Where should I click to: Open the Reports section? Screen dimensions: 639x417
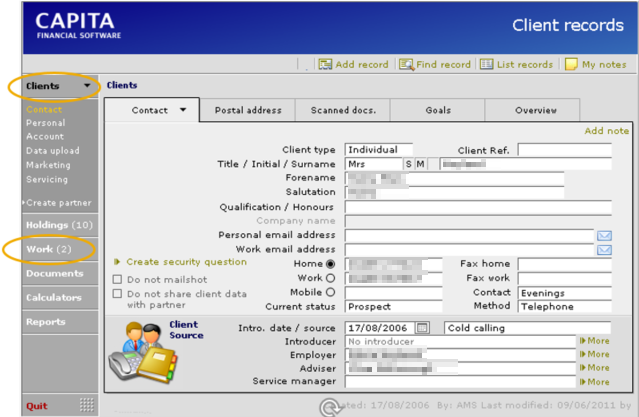pyautogui.click(x=60, y=322)
